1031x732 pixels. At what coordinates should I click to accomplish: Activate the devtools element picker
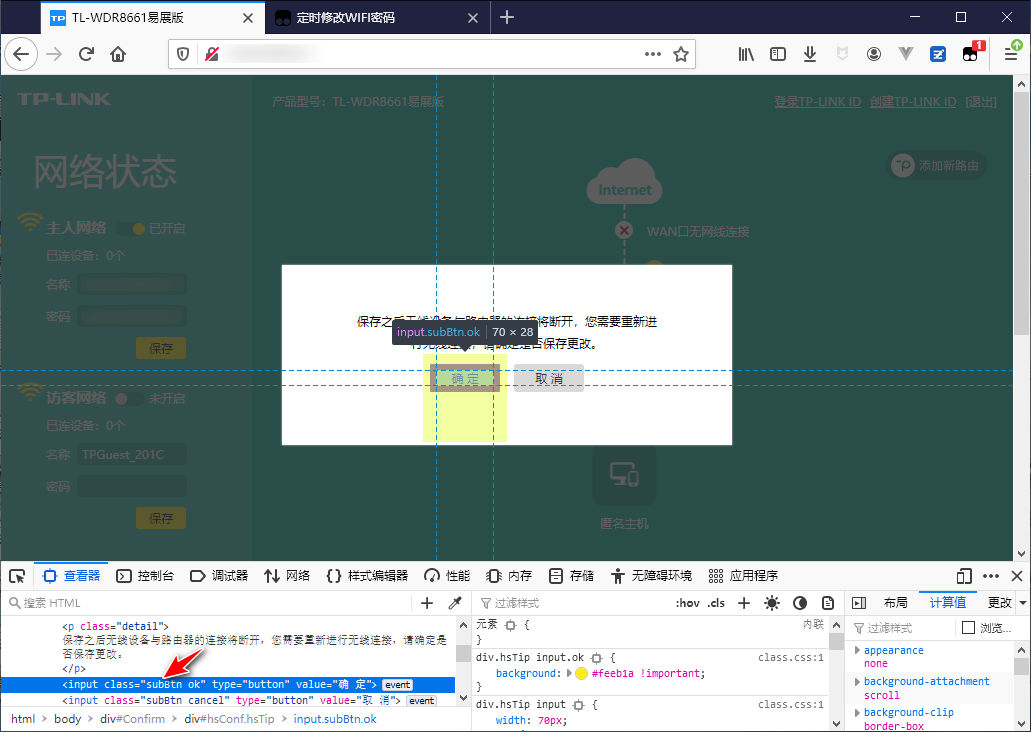[x=17, y=576]
